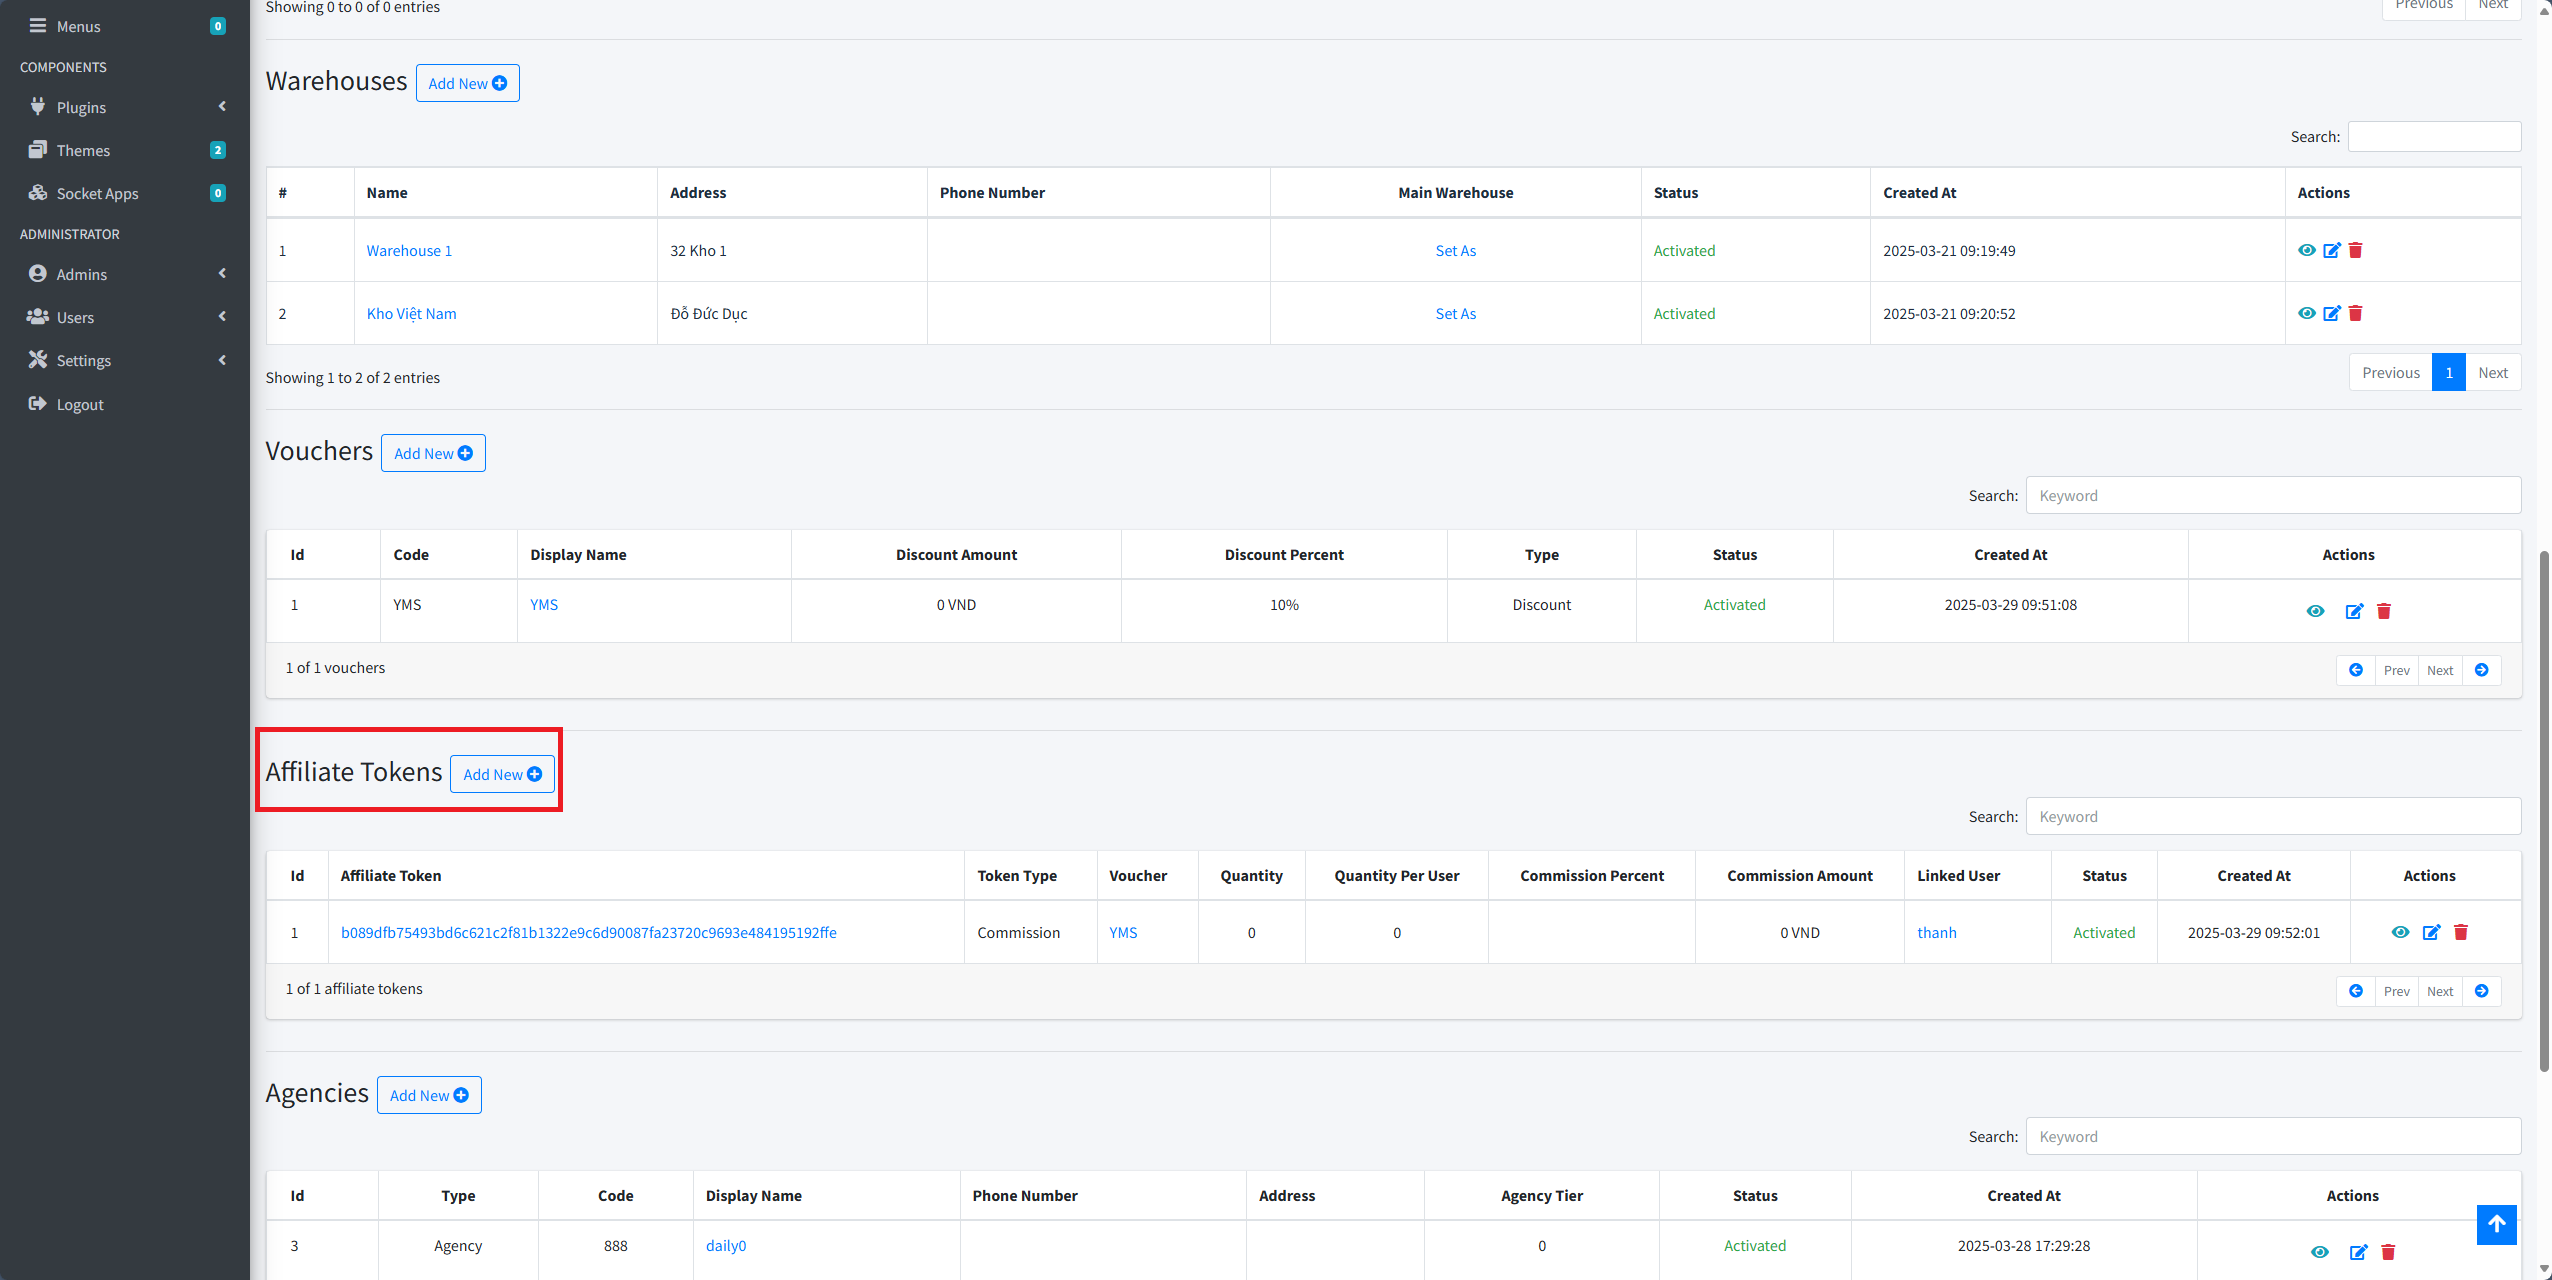Viewport: 2552px width, 1280px height.
Task: Edit Warehouse 1 pencil icon
Action: (2331, 250)
